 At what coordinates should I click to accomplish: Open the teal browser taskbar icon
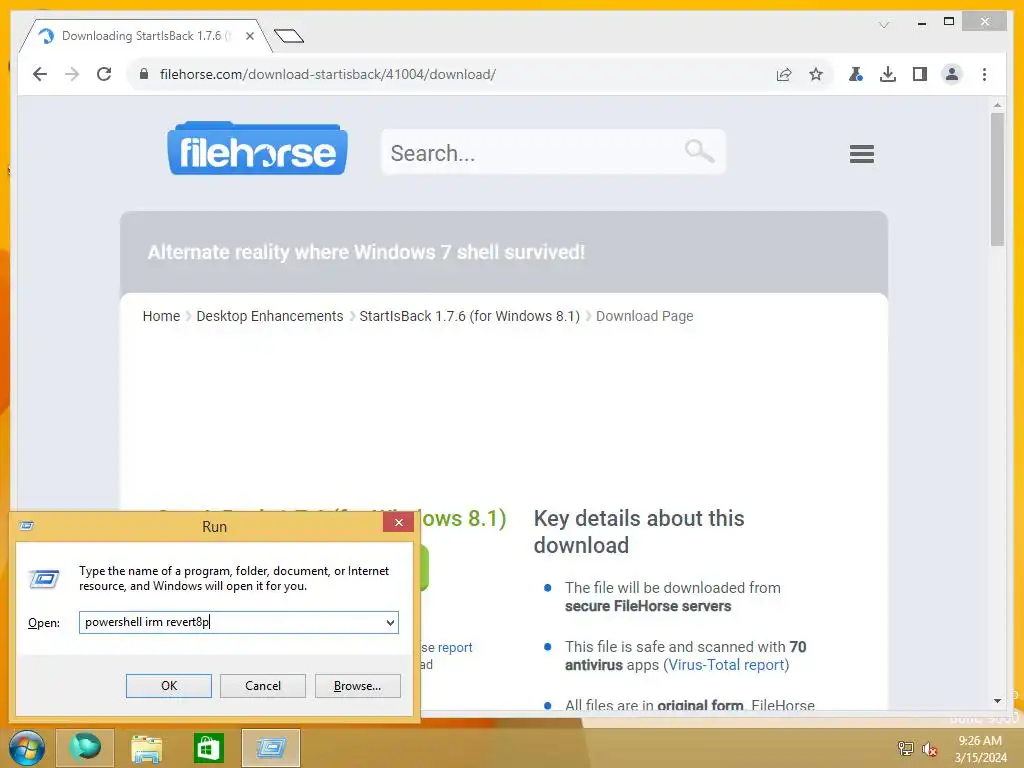pyautogui.click(x=85, y=748)
